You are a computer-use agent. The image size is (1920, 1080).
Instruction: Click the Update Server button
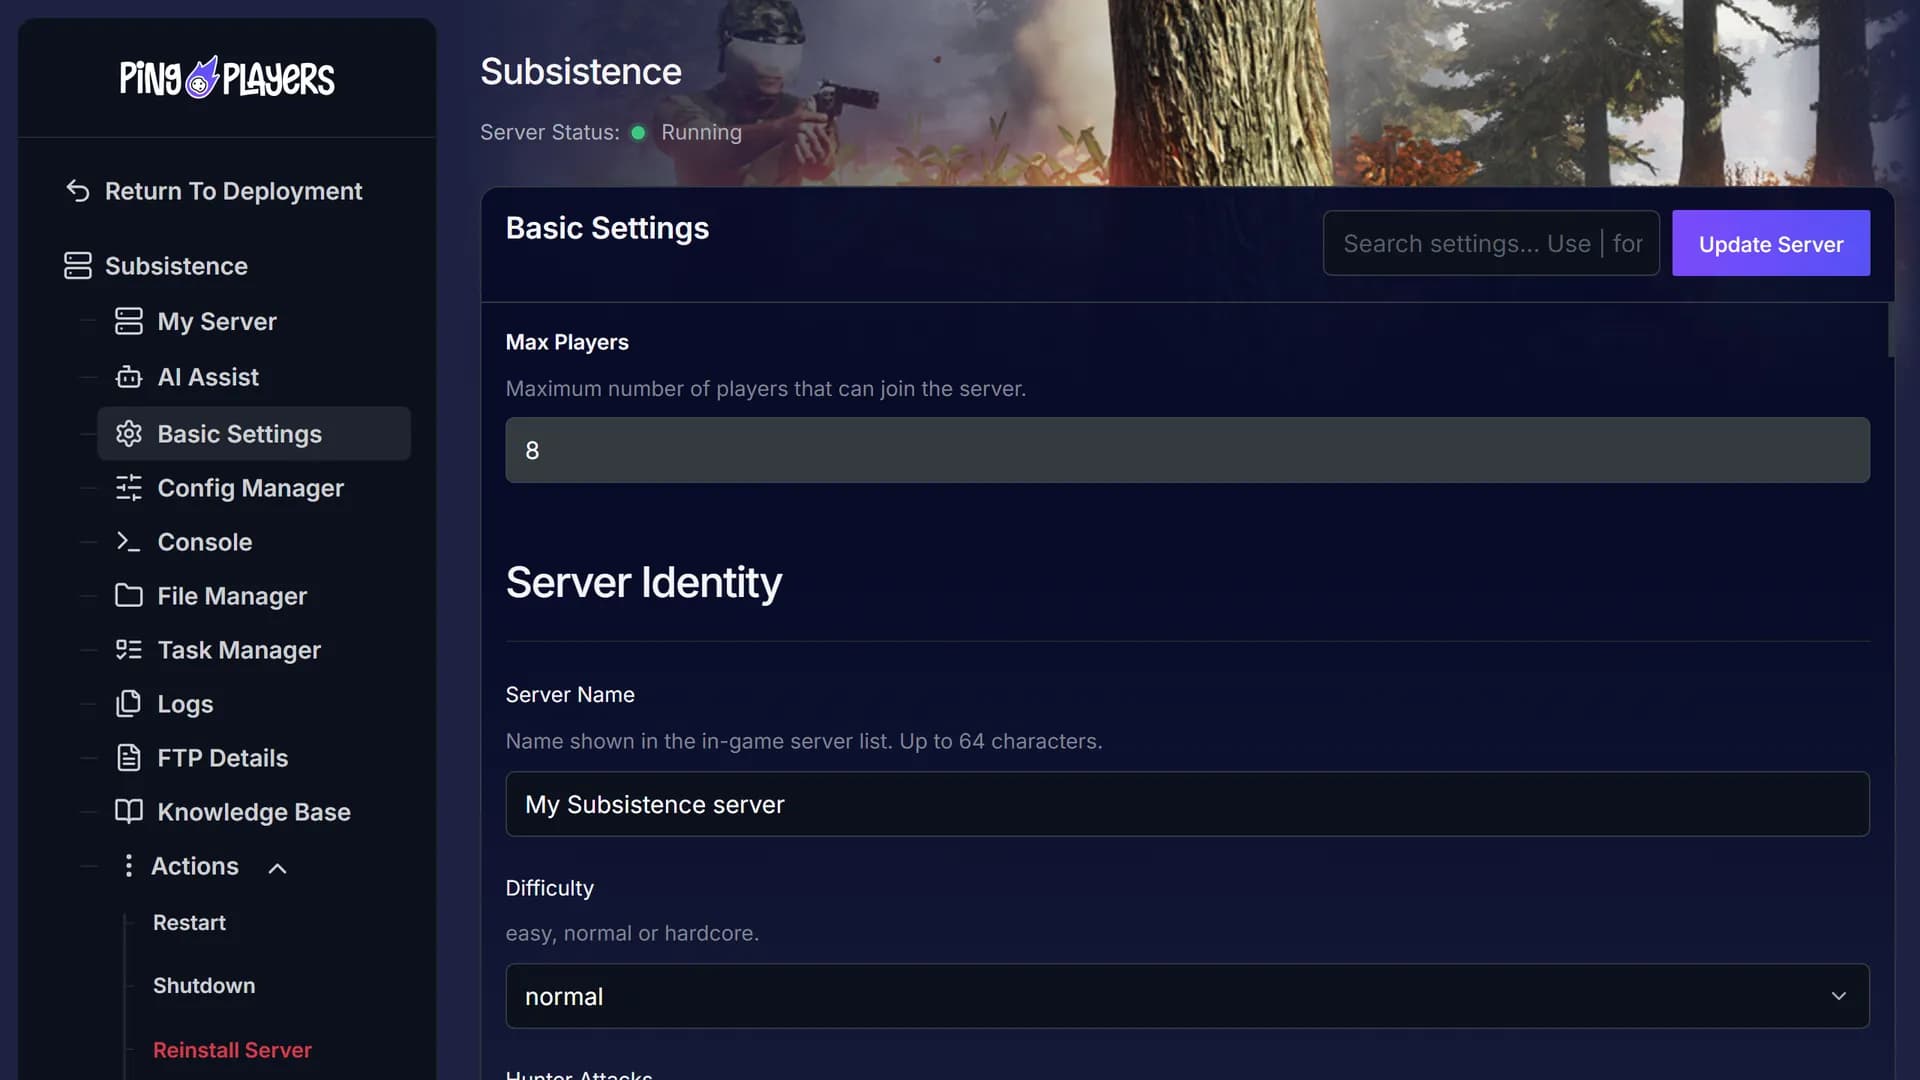coord(1770,243)
